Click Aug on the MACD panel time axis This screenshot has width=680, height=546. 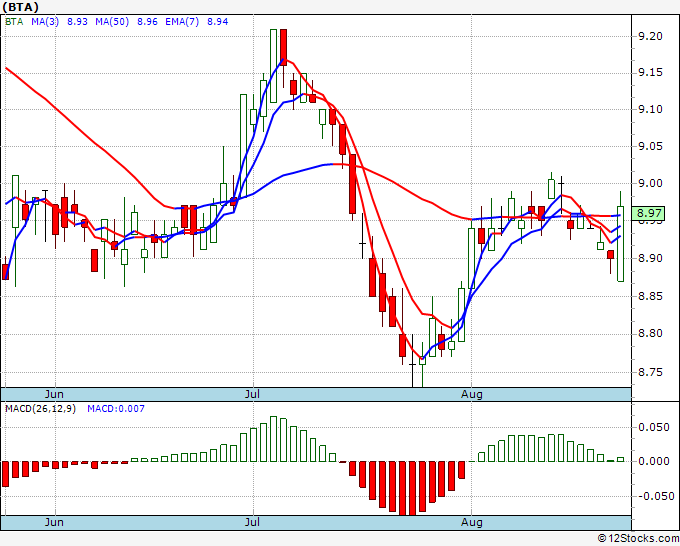pyautogui.click(x=471, y=522)
